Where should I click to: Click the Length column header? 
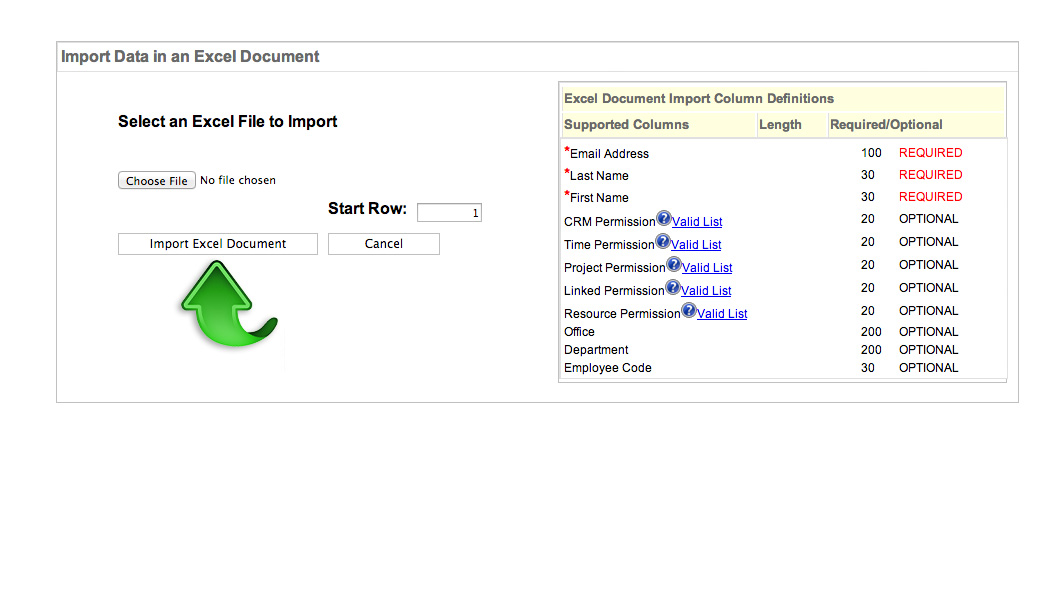(780, 125)
